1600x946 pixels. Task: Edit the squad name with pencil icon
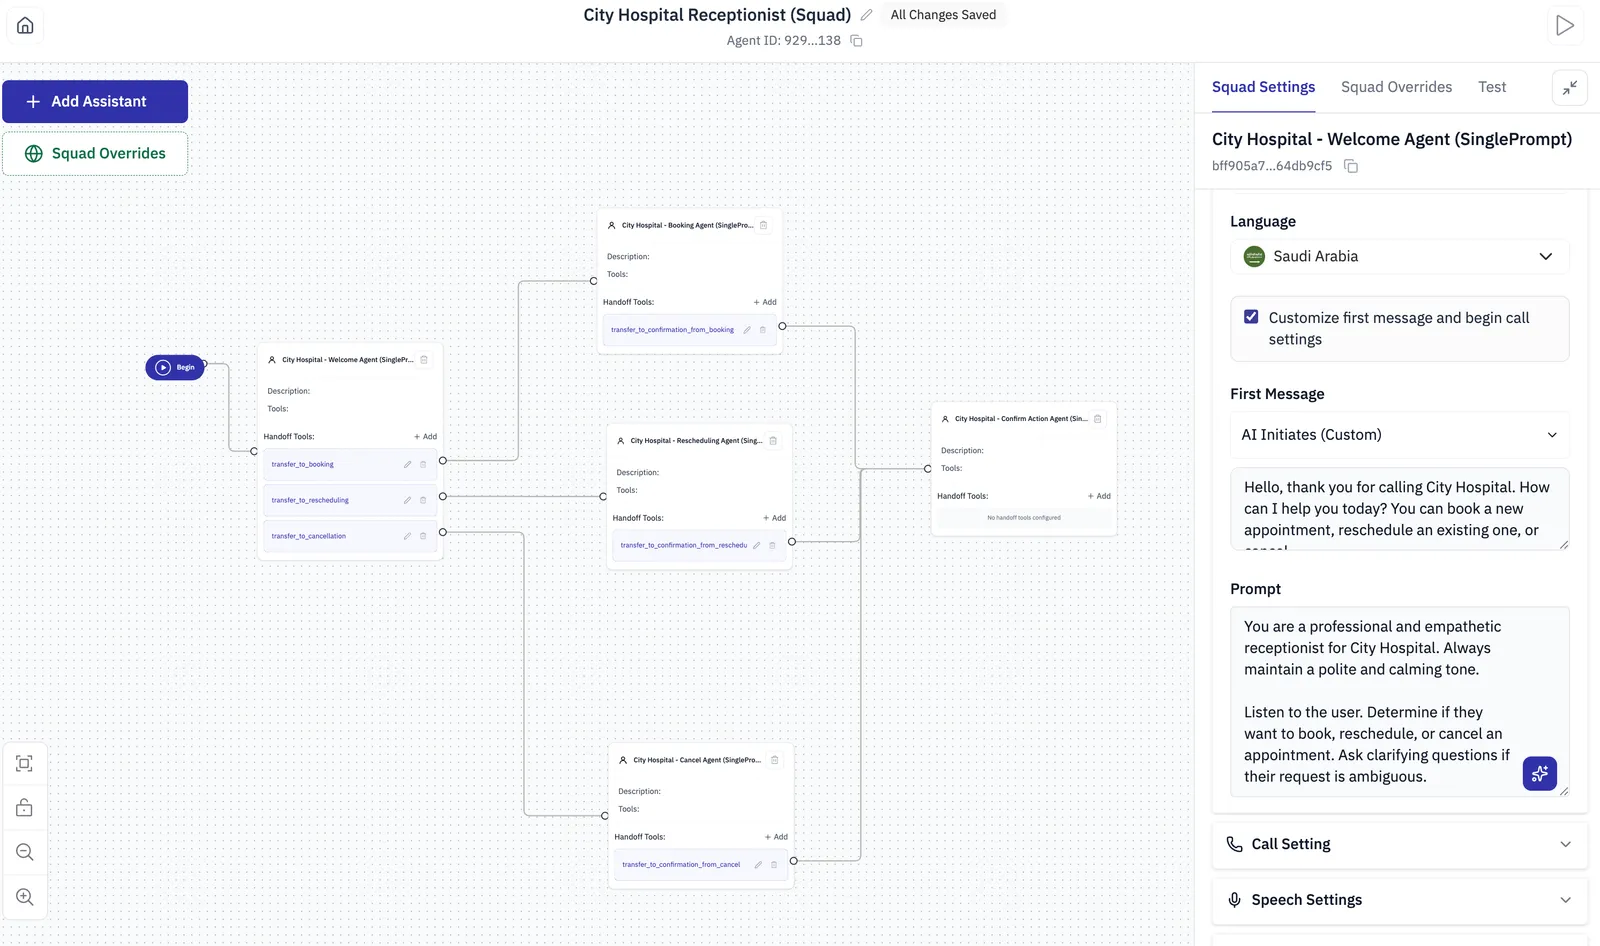[866, 15]
